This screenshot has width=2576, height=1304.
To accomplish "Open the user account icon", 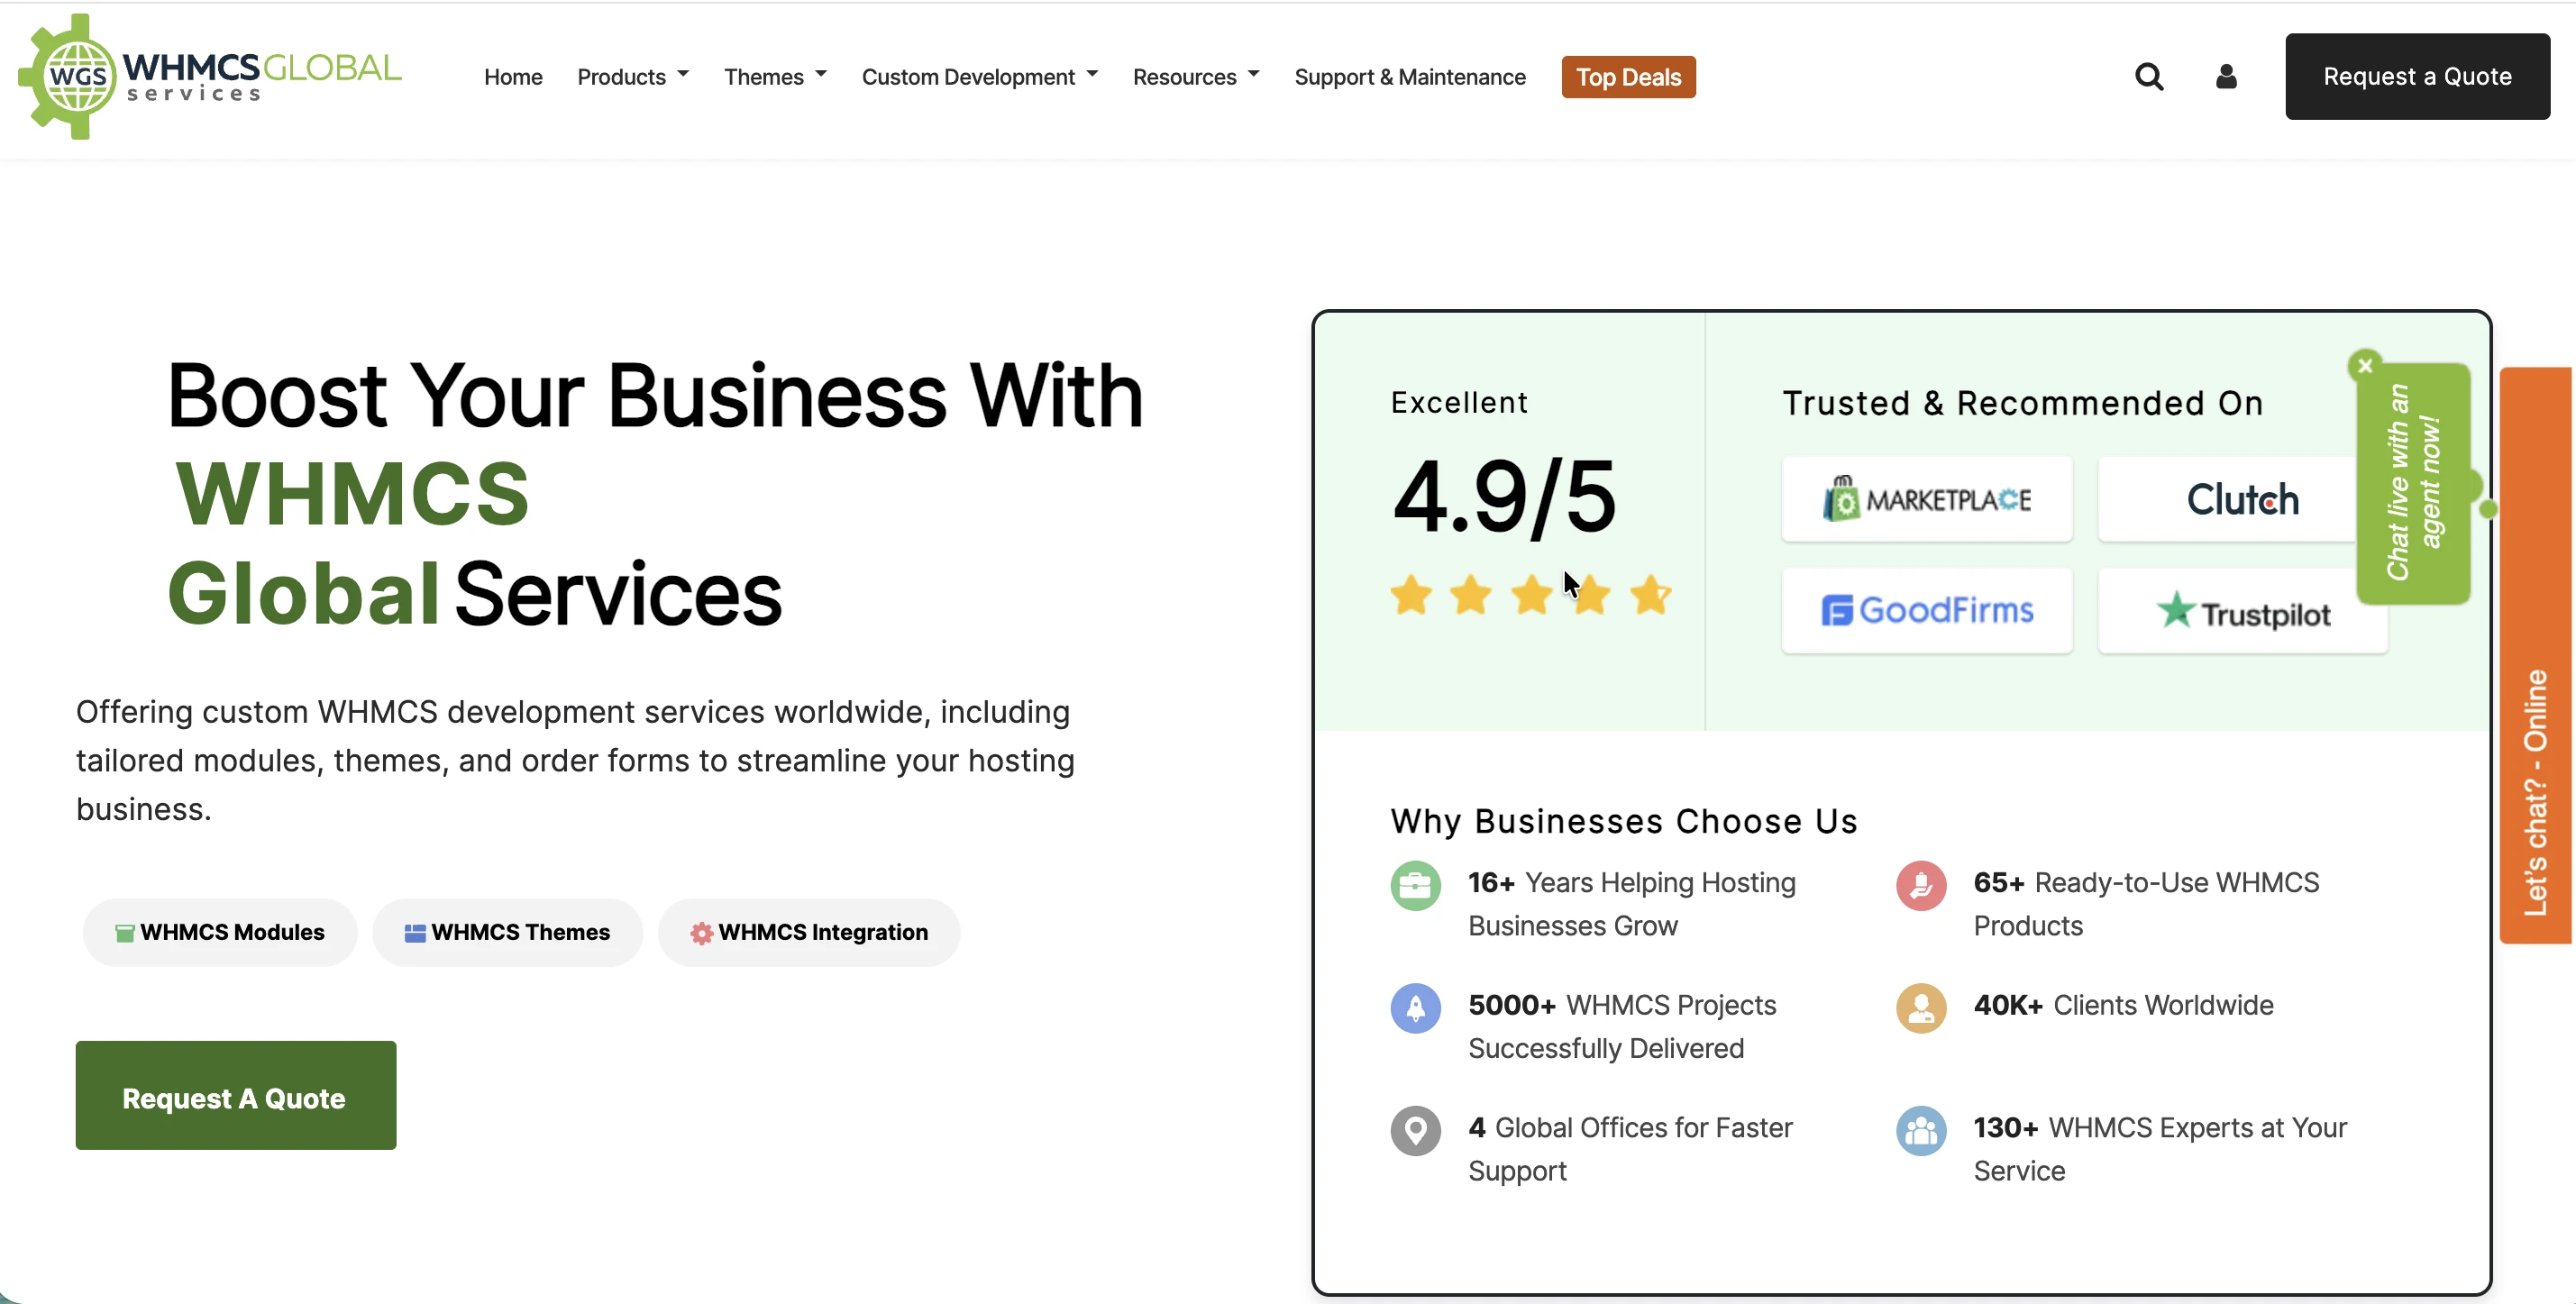I will (2226, 77).
